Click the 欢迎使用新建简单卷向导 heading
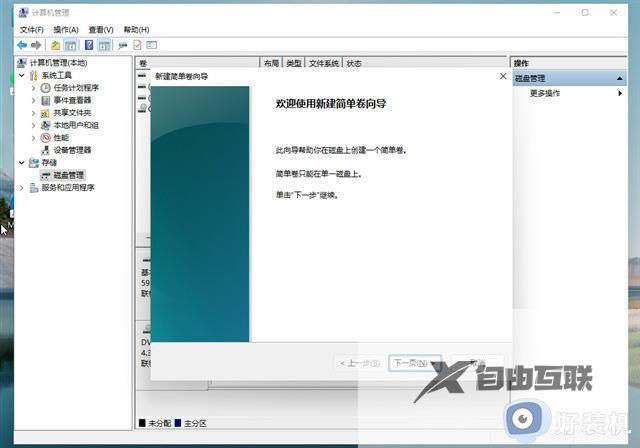The image size is (640, 448). pyautogui.click(x=331, y=104)
